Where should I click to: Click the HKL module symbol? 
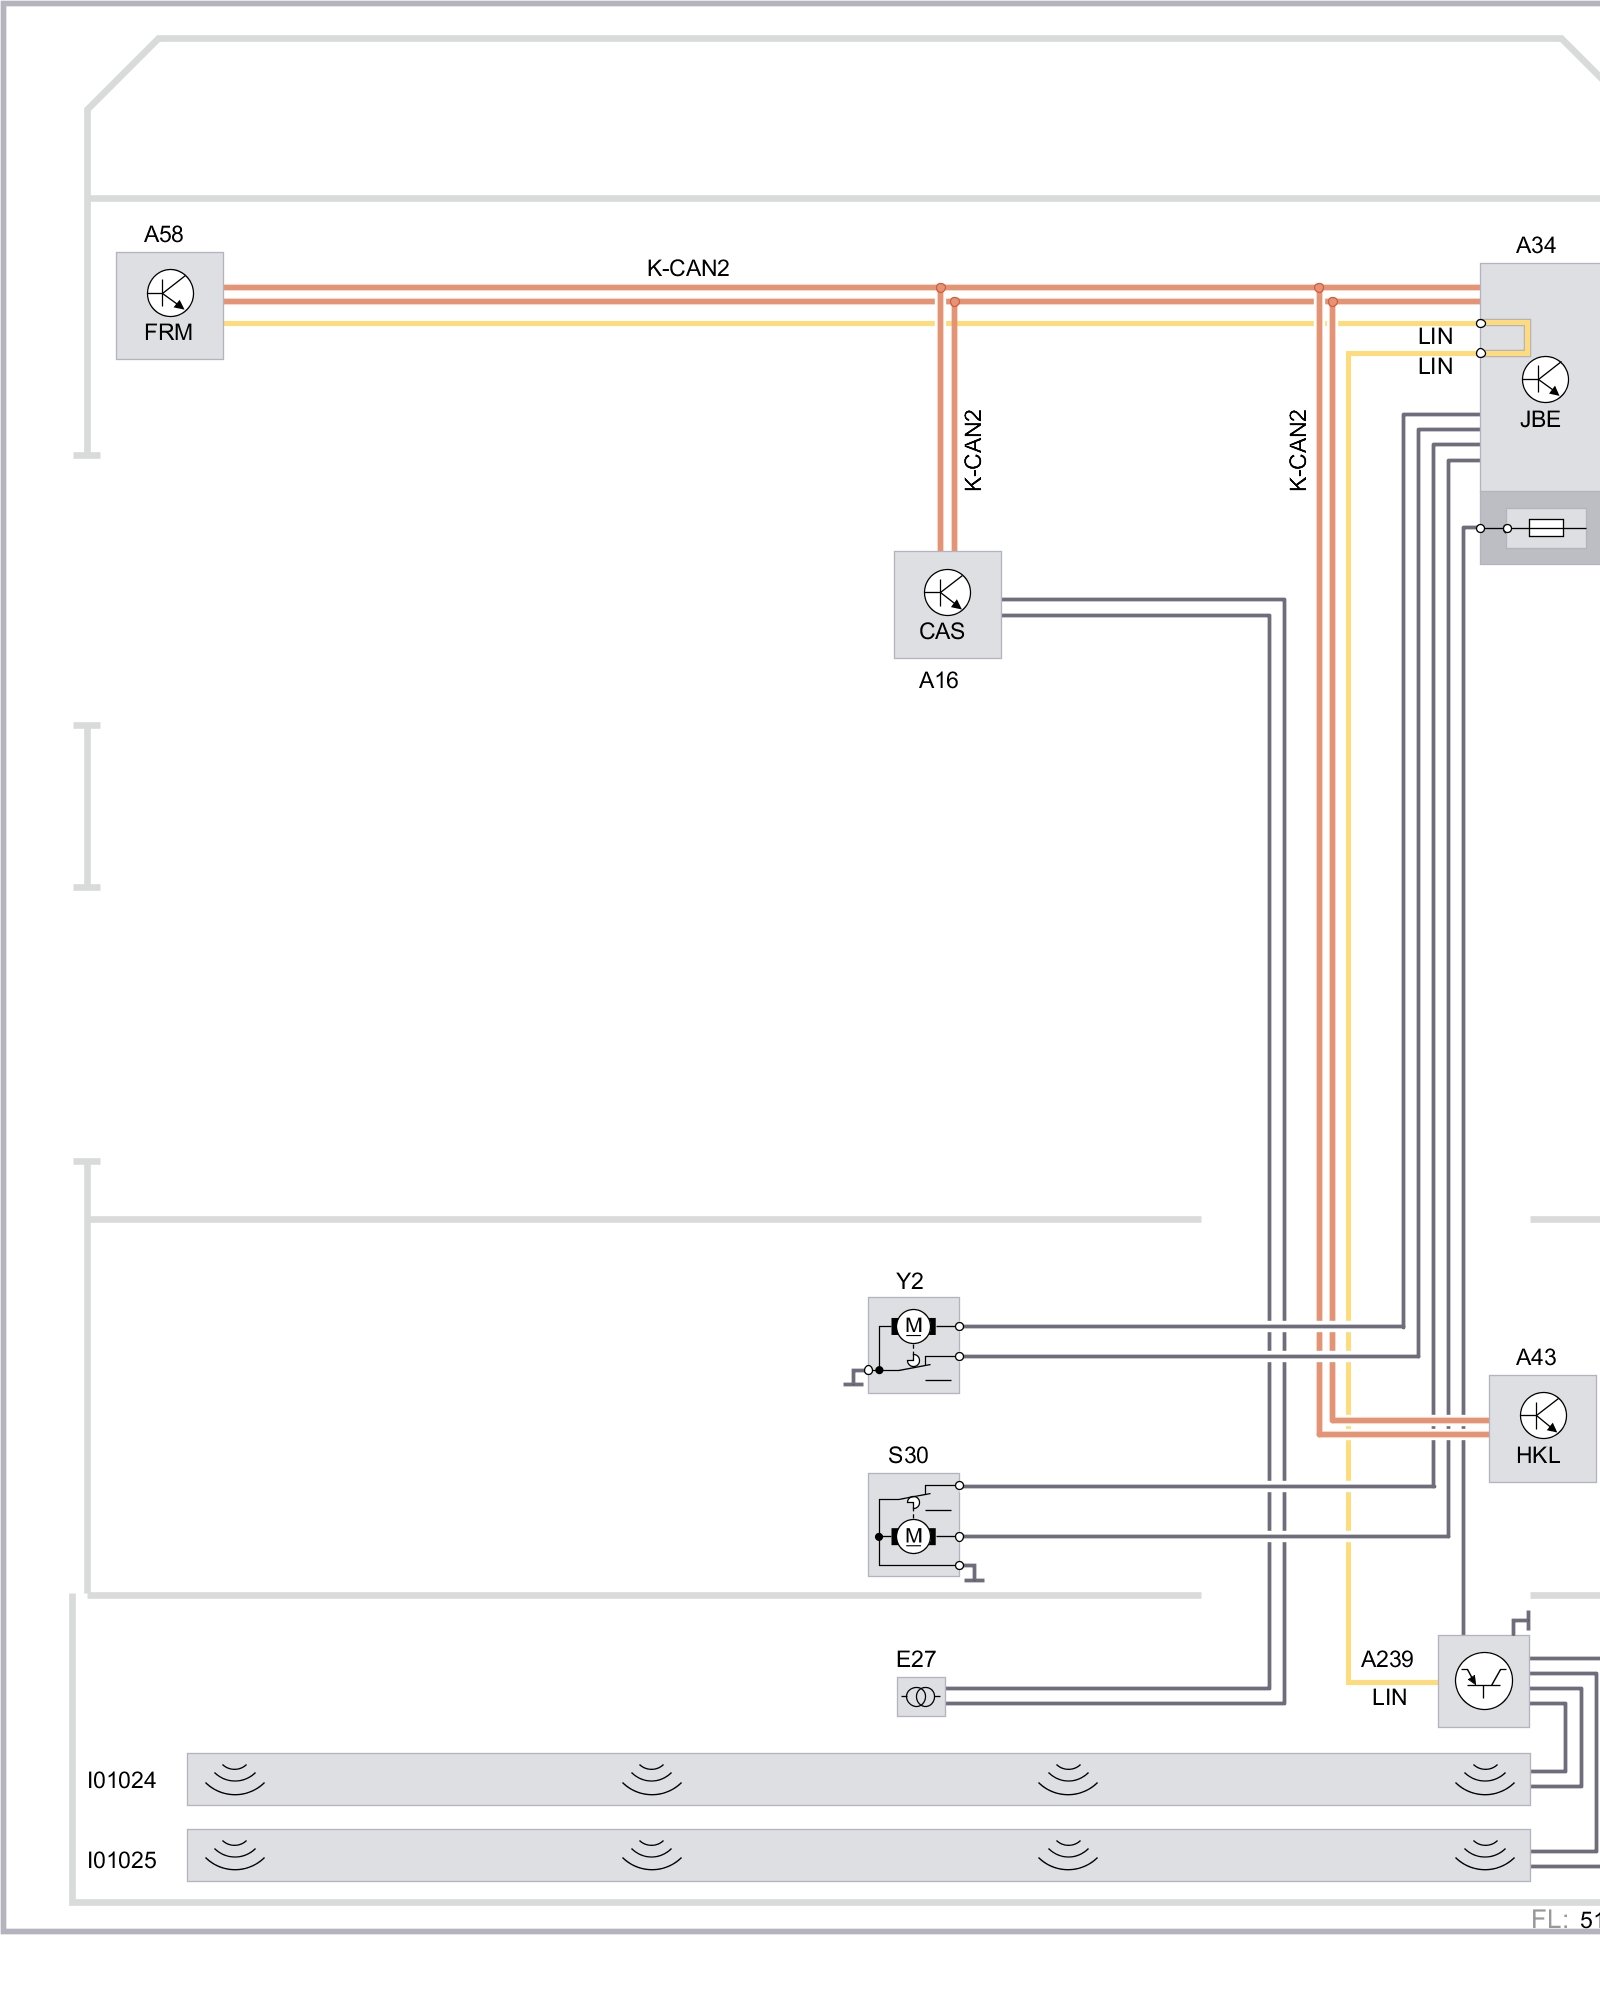1542,1416
